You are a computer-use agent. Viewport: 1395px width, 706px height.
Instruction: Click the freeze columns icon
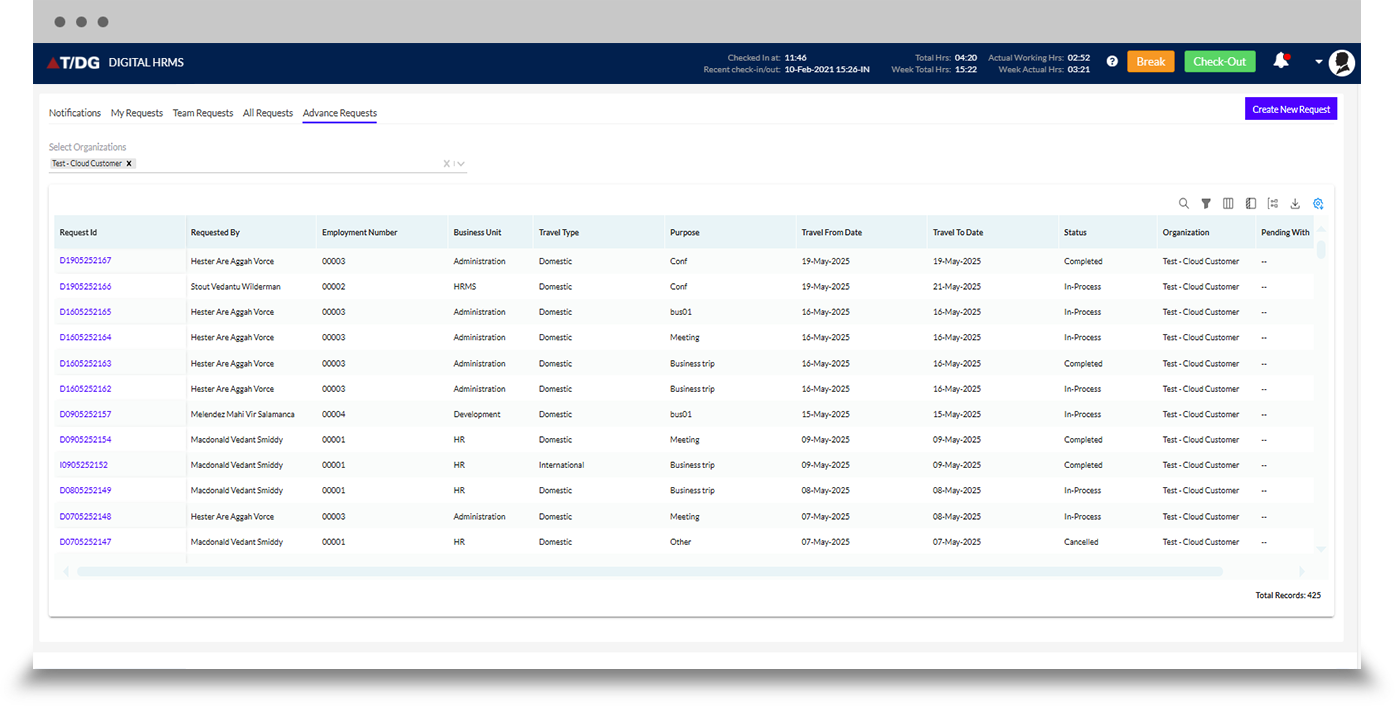click(x=1251, y=204)
